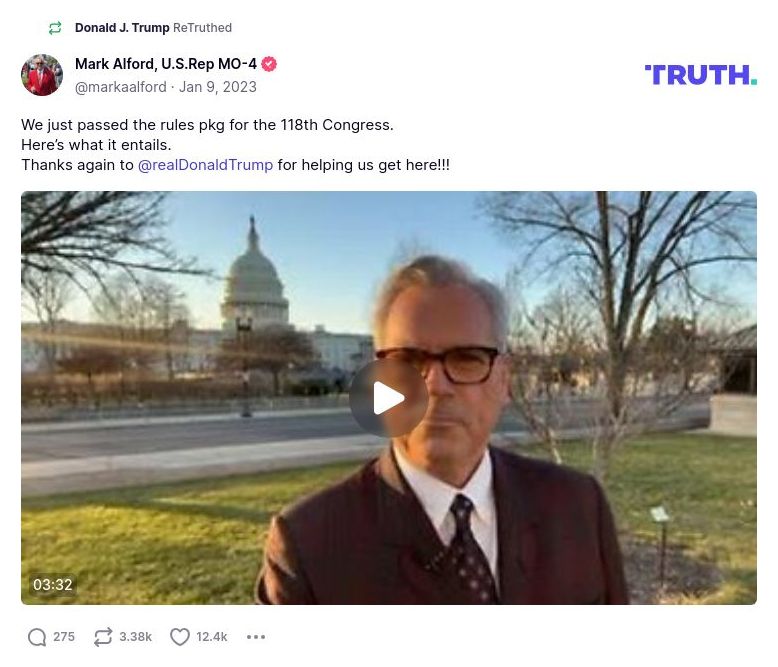
Task: Open the Mark Alford, U.S.Rep MO-4 display name
Action: click(x=165, y=64)
